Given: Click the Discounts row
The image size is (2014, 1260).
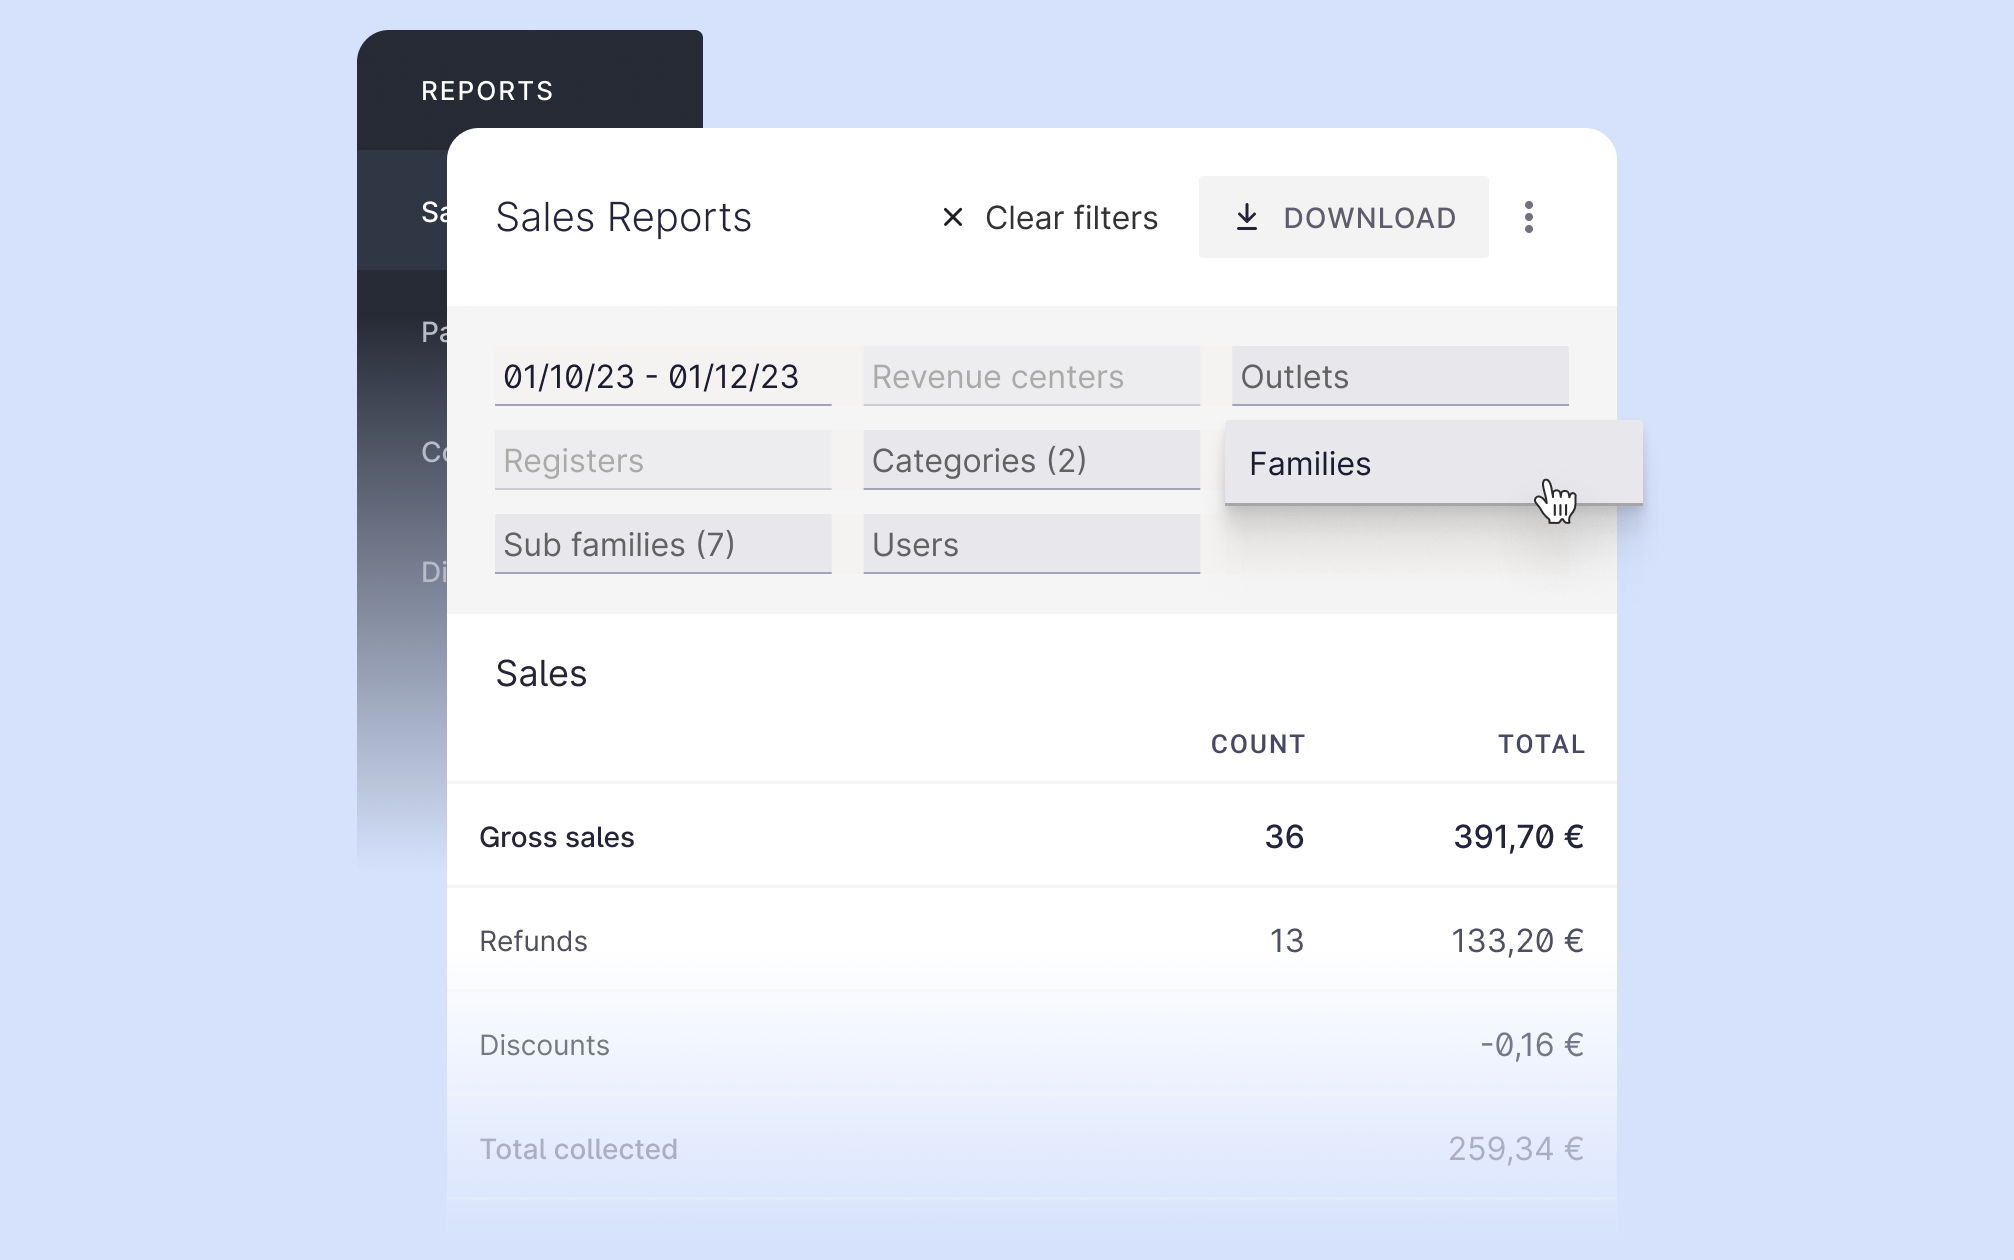Looking at the screenshot, I should 1030,1045.
